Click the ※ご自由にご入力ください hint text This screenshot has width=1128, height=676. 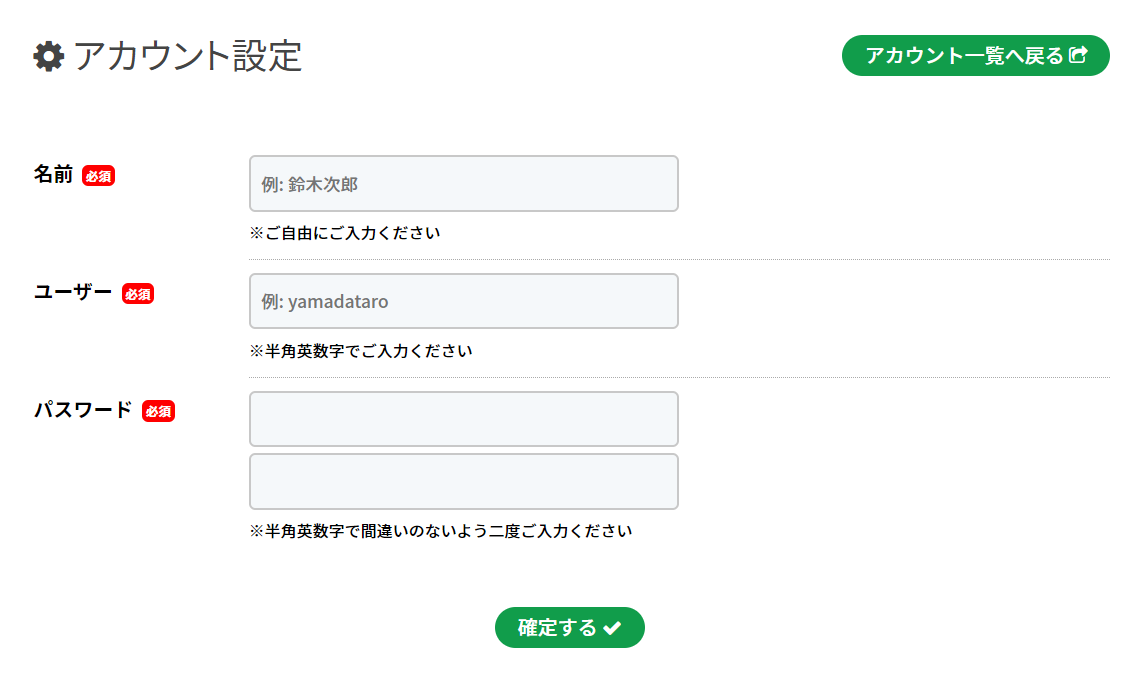pyautogui.click(x=344, y=234)
